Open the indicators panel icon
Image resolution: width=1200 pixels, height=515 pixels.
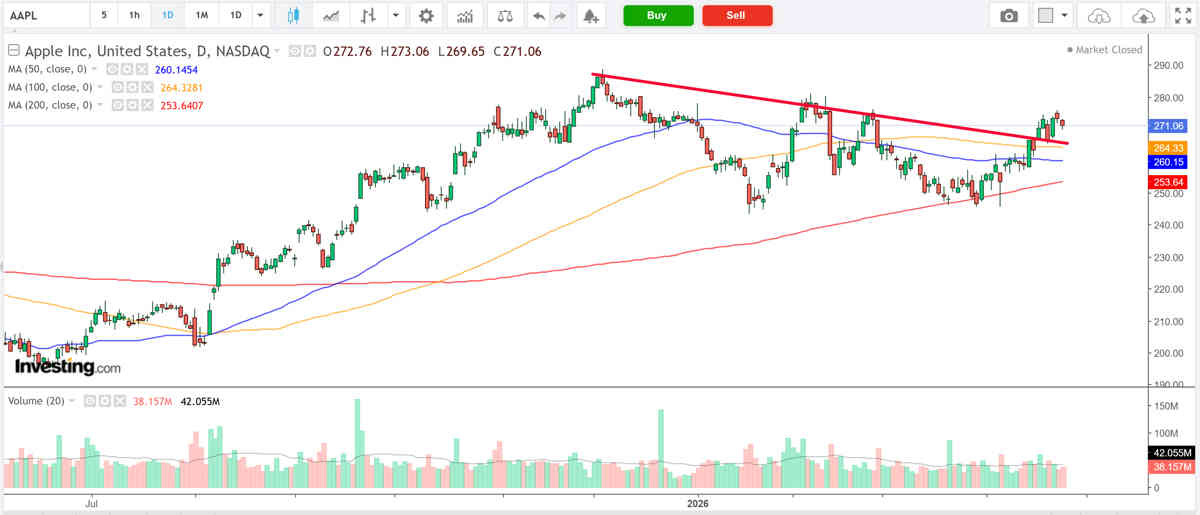coord(463,16)
